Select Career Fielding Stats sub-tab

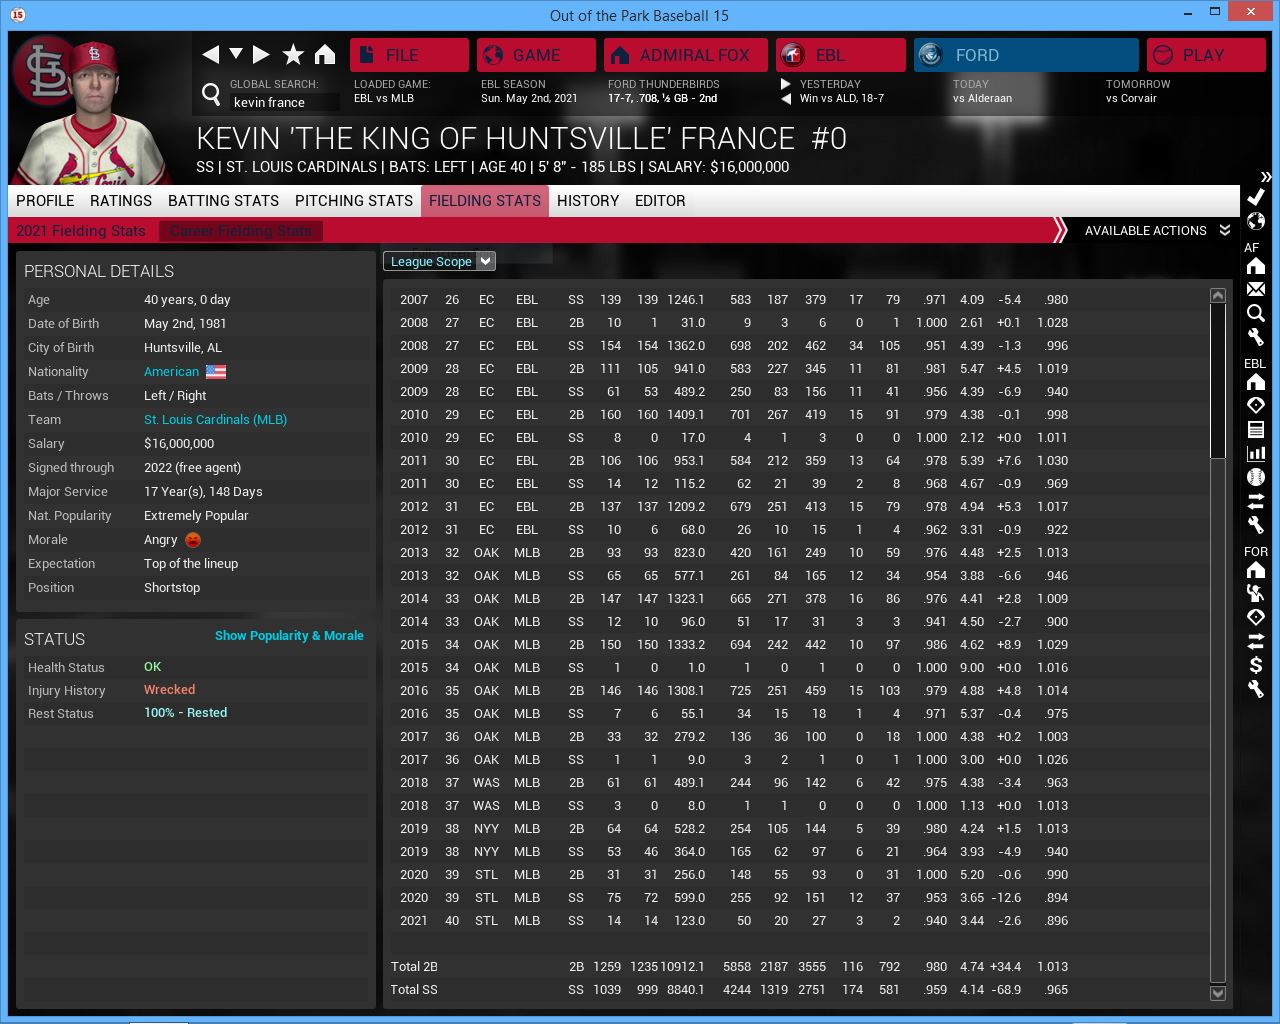click(x=240, y=231)
